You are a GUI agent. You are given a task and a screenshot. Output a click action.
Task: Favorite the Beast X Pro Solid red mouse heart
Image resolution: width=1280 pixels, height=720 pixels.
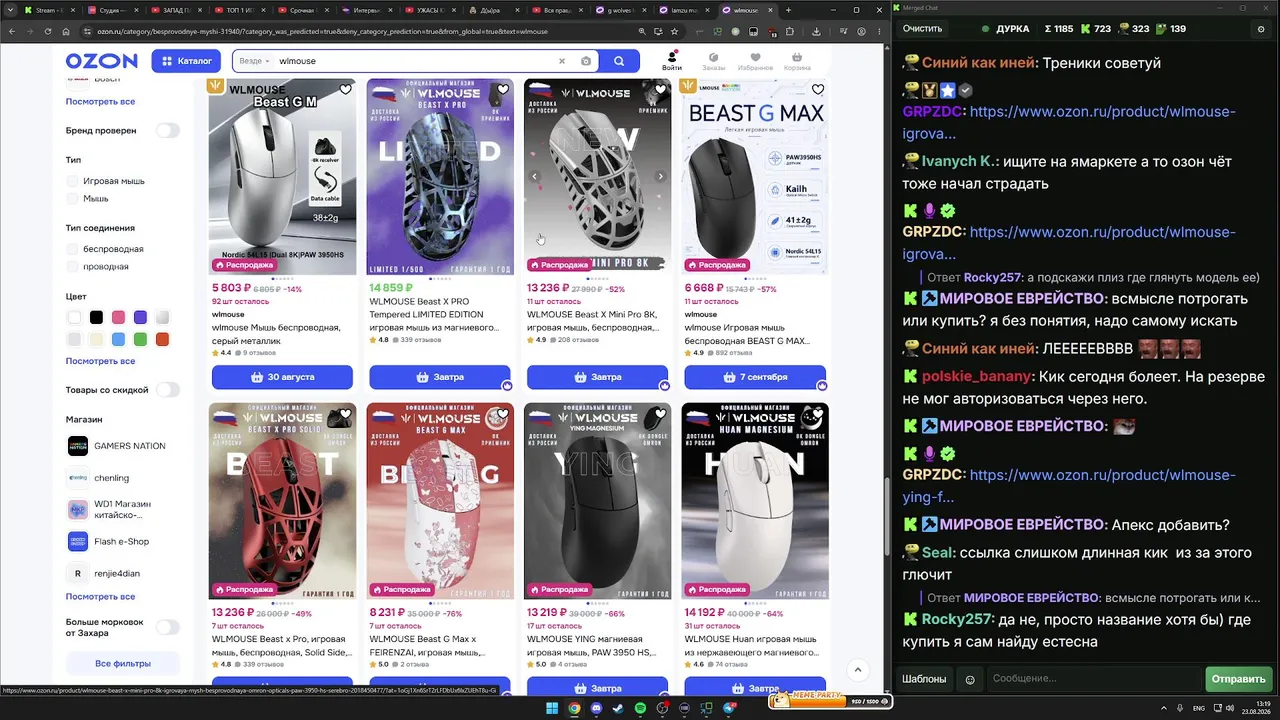pos(345,414)
